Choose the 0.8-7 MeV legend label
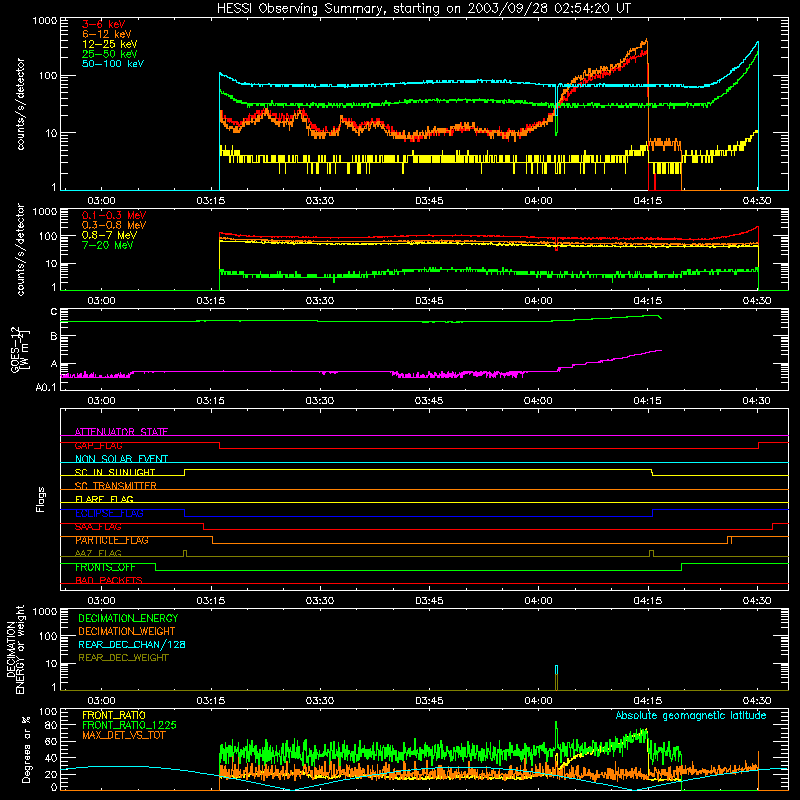Screen dimensions: 800x800 [x=109, y=235]
